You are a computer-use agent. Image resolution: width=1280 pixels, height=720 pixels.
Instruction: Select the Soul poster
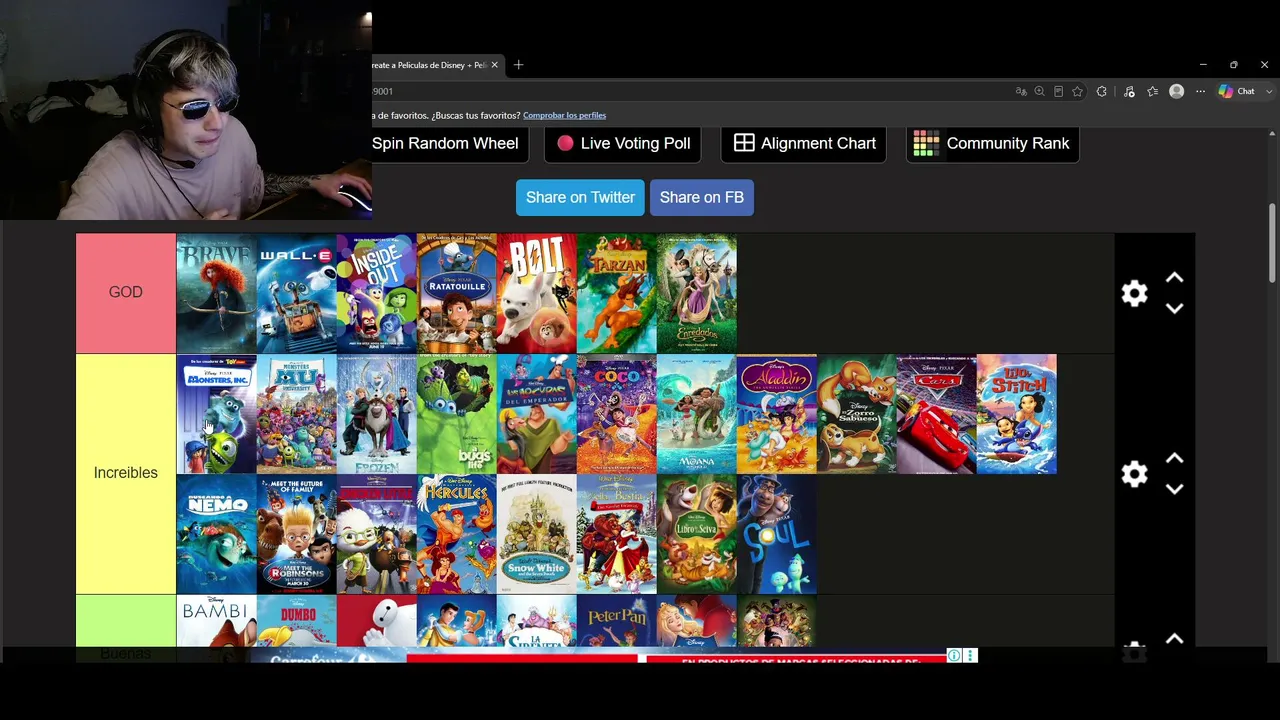pyautogui.click(x=777, y=534)
